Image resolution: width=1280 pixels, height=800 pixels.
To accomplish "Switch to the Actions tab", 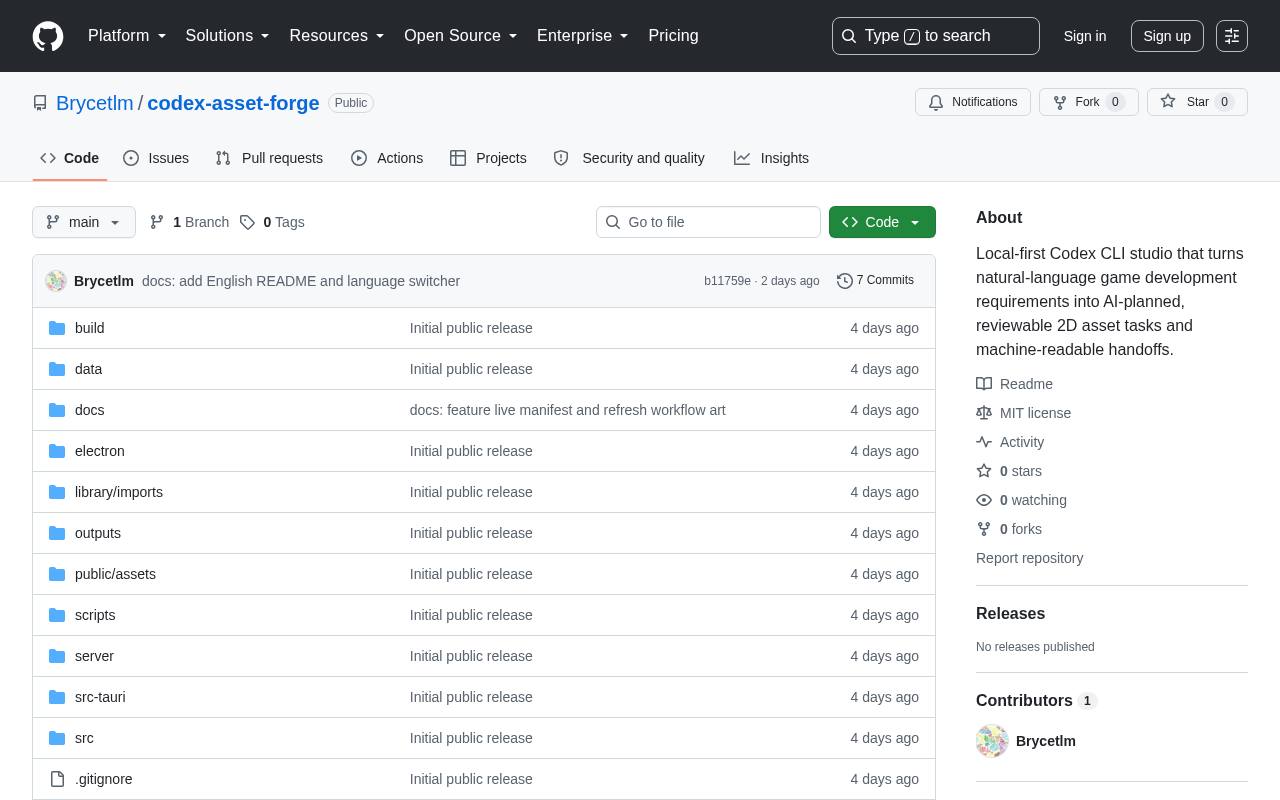I will (x=387, y=158).
